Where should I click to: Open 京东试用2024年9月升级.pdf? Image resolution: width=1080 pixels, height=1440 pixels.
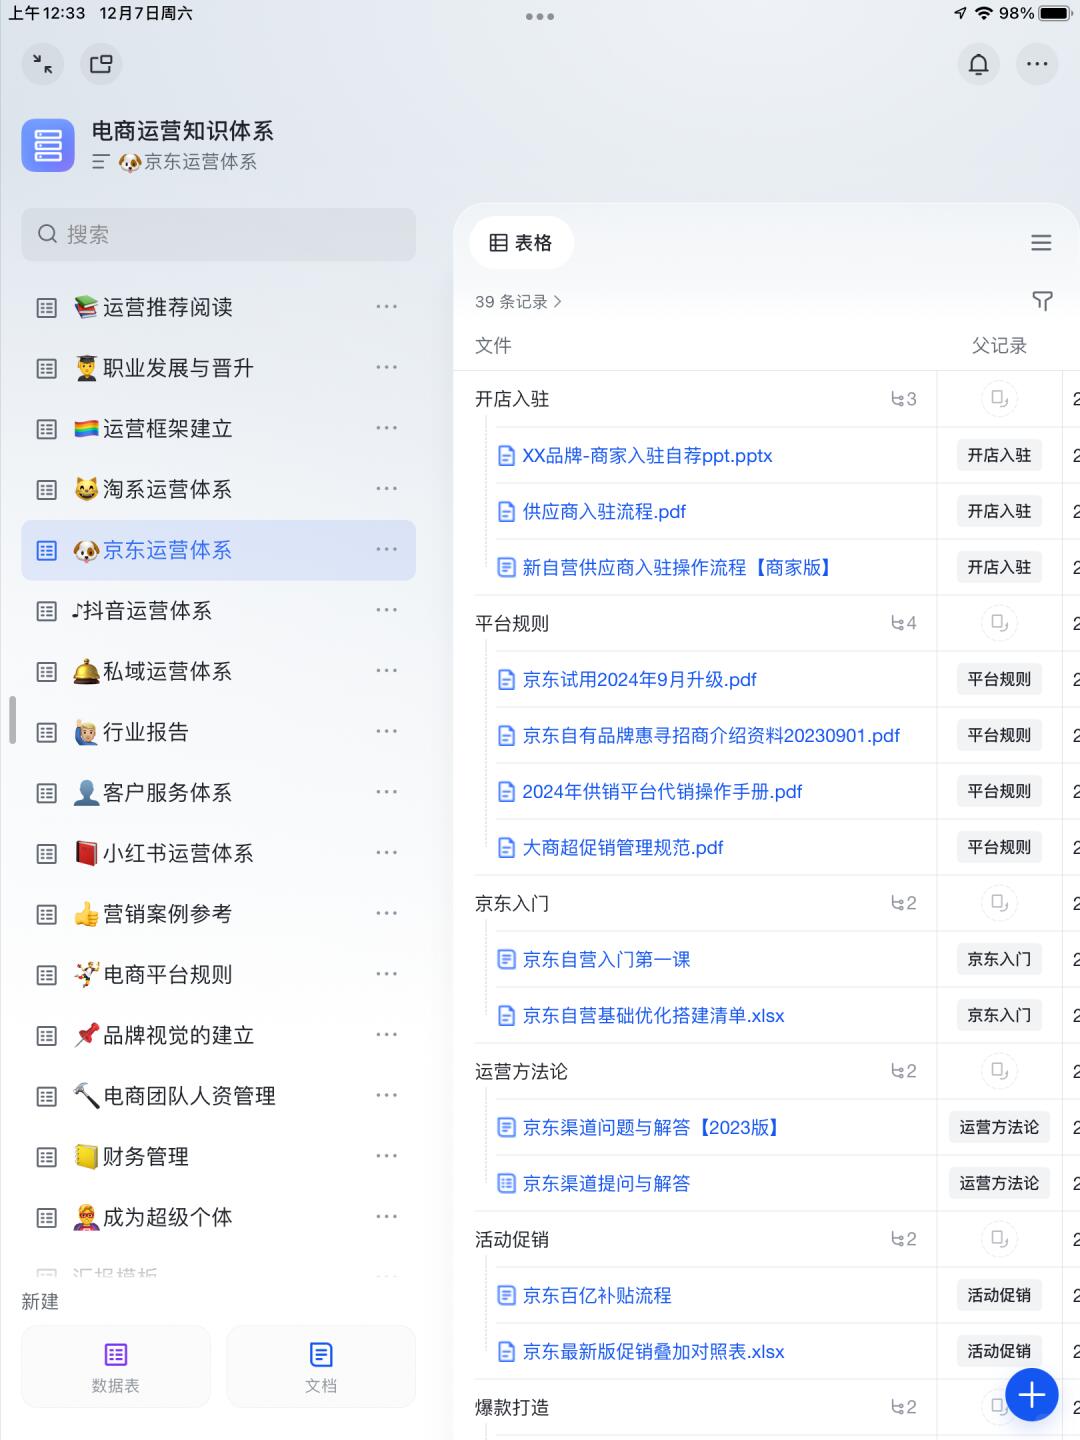639,680
